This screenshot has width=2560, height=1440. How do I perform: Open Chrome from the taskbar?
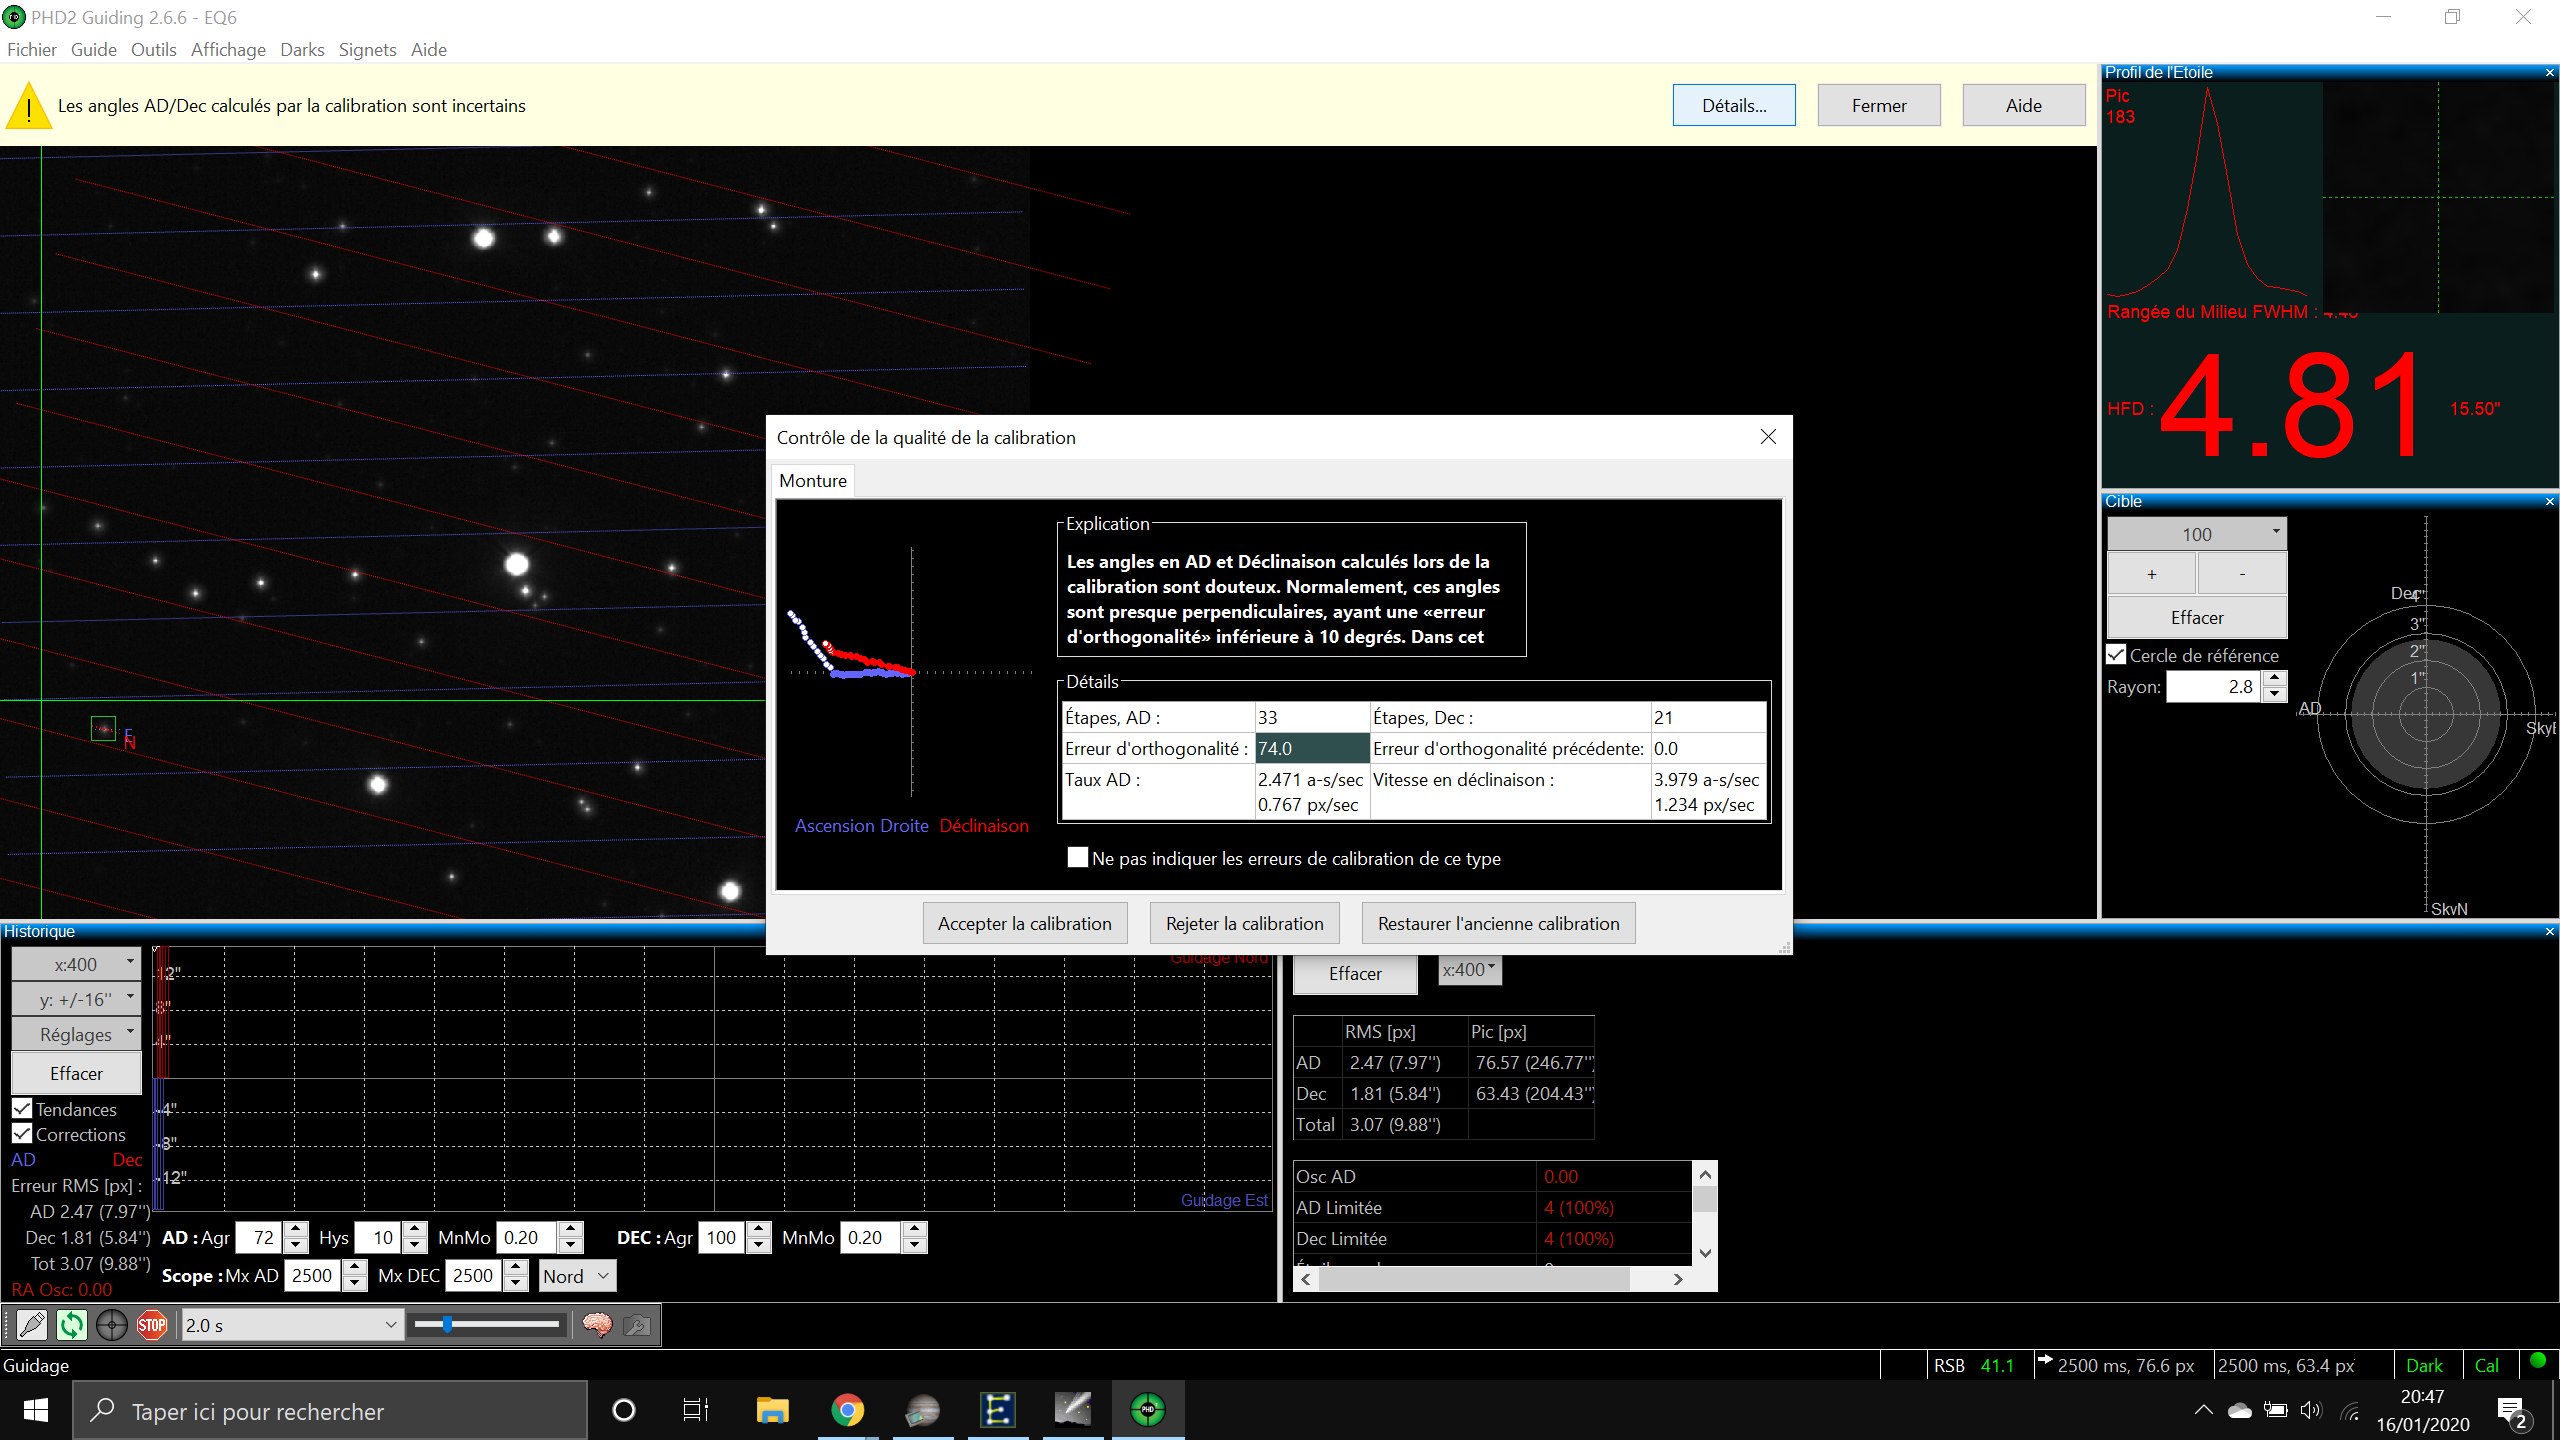(x=847, y=1411)
